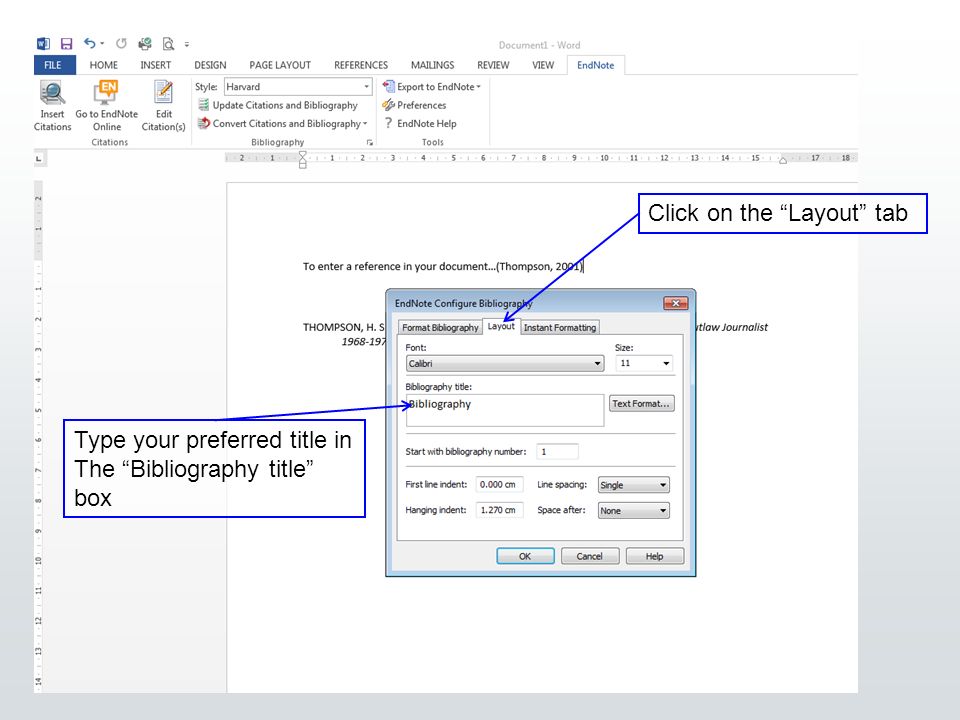Screen dimensions: 960x720
Task: Click the Insert Citations magnifier icon
Action: [x=53, y=93]
